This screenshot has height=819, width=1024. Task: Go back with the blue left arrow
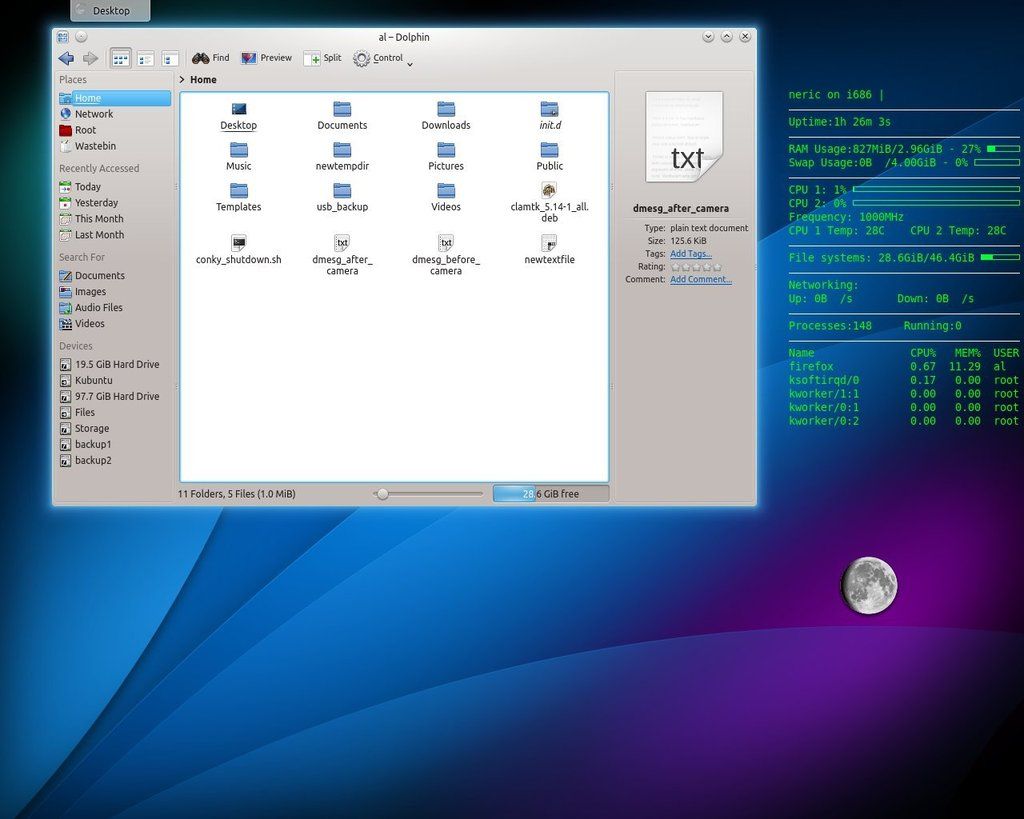pos(66,58)
